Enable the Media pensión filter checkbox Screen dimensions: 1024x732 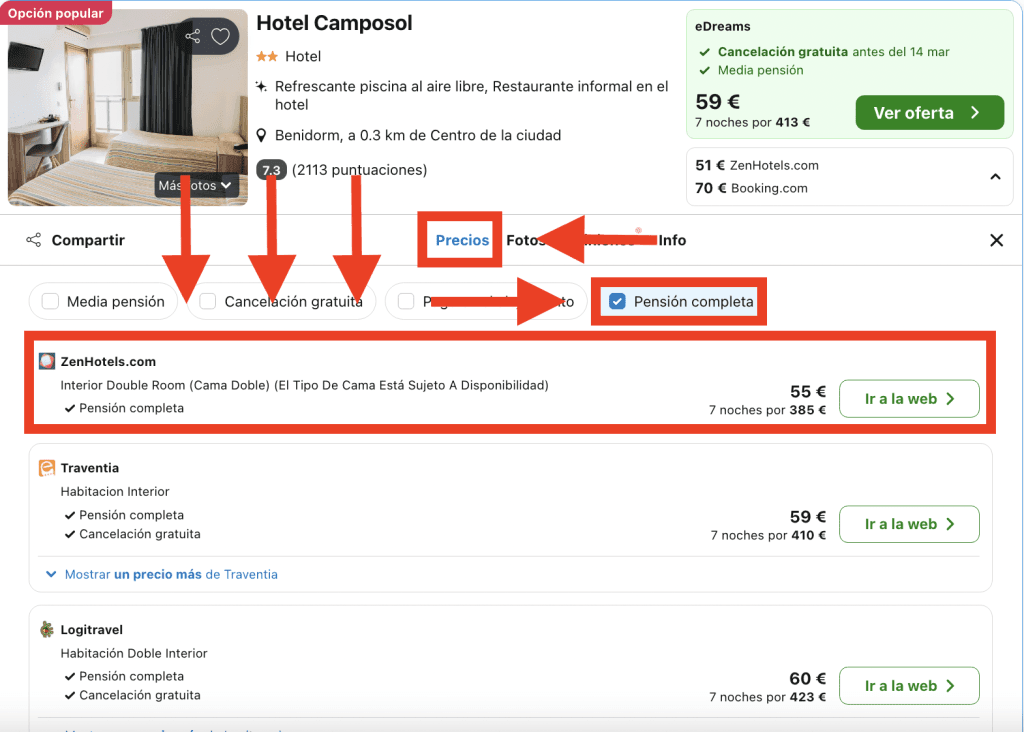click(51, 301)
